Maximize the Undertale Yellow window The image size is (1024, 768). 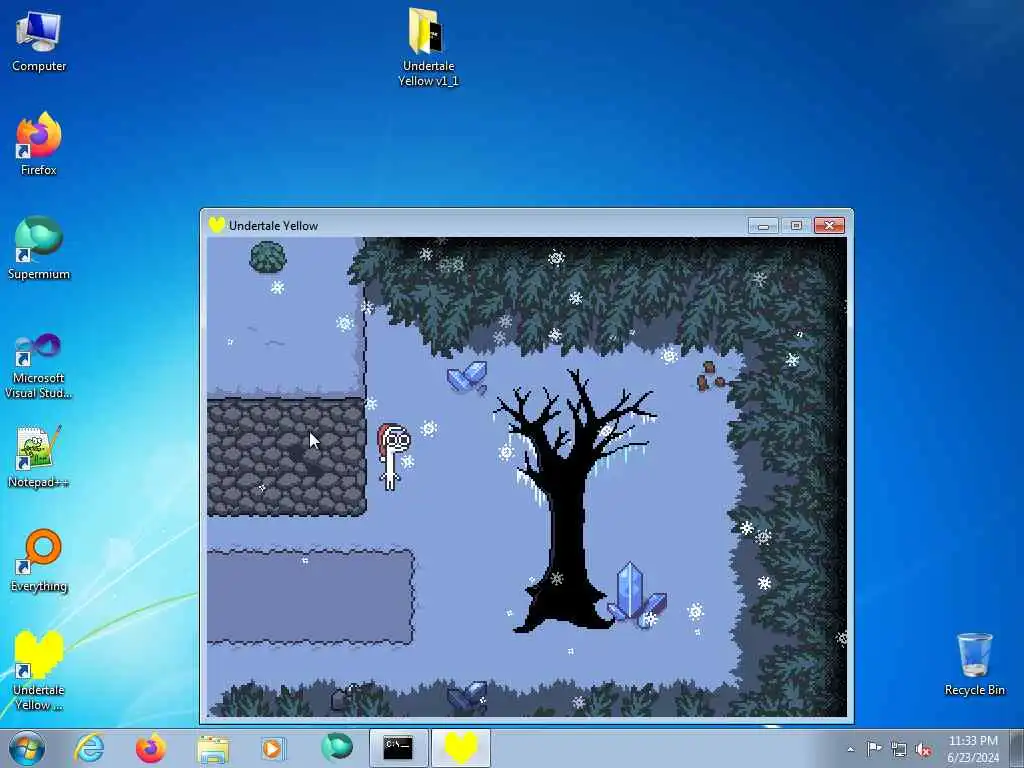pyautogui.click(x=795, y=225)
